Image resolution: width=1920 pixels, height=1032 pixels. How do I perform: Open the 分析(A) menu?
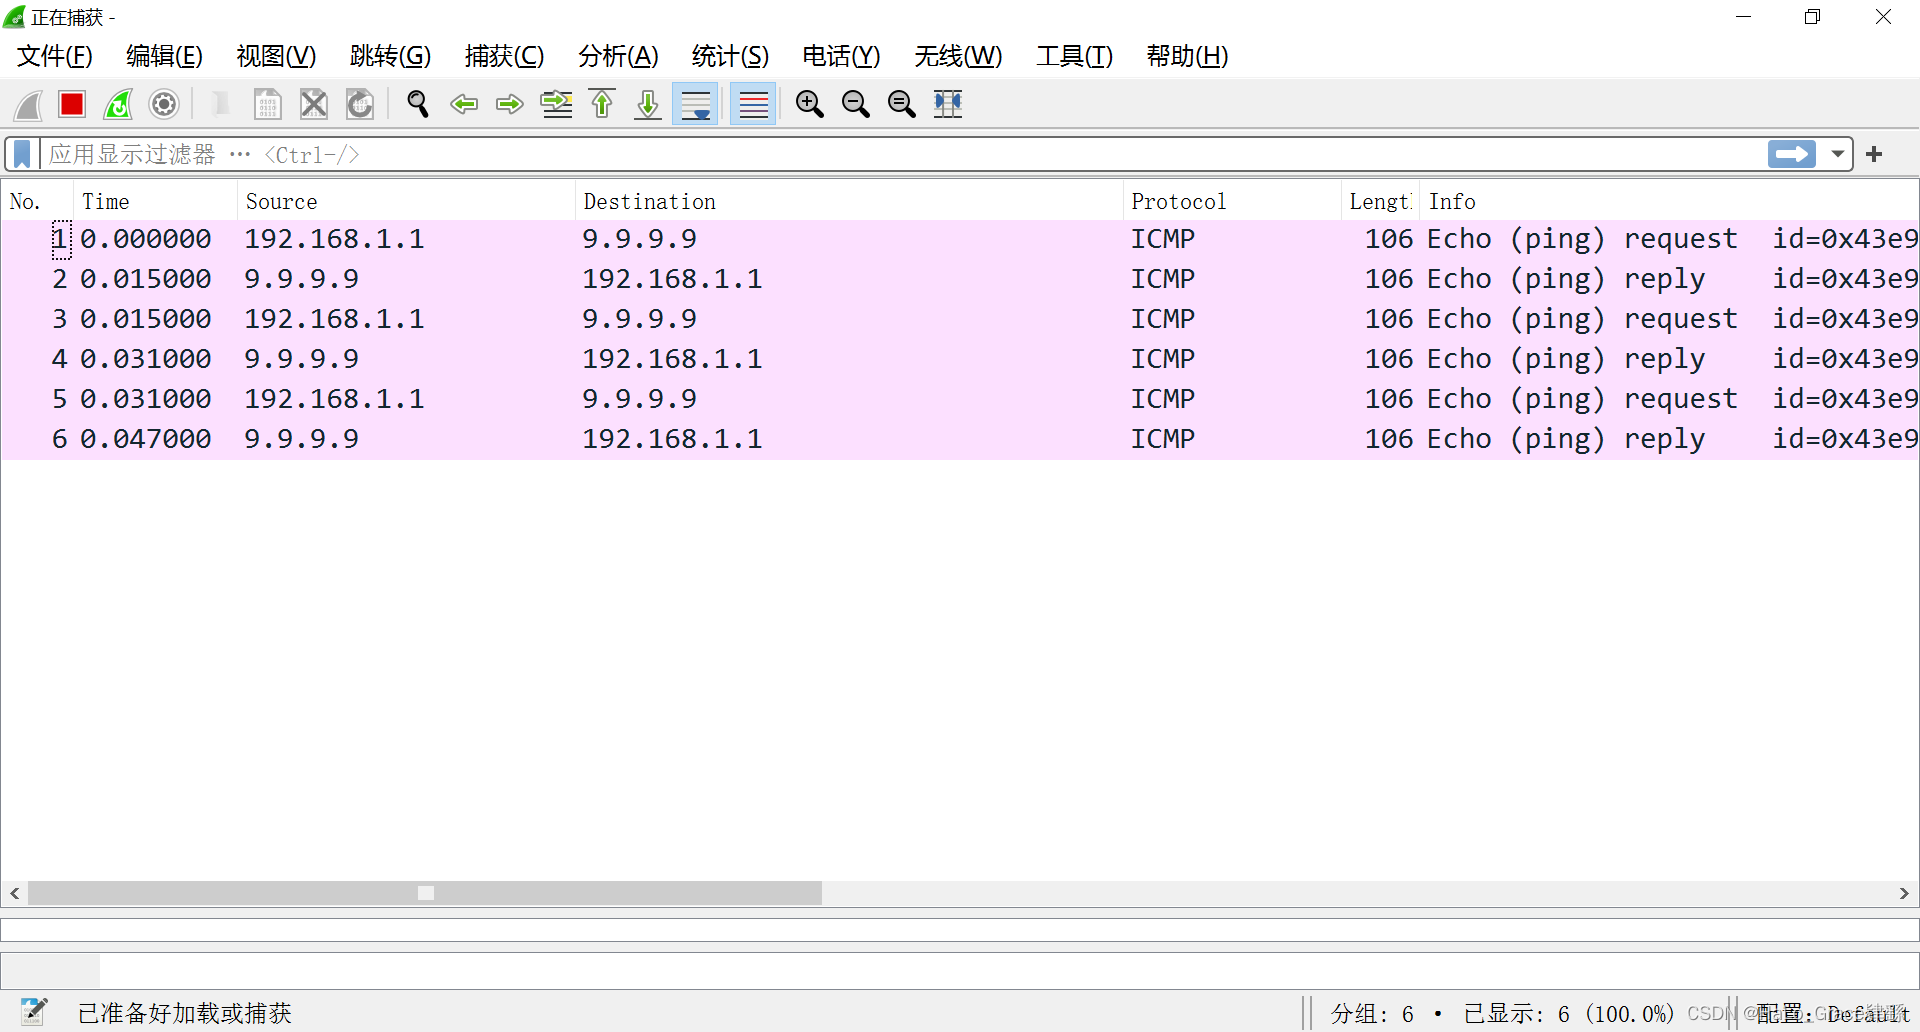(618, 56)
